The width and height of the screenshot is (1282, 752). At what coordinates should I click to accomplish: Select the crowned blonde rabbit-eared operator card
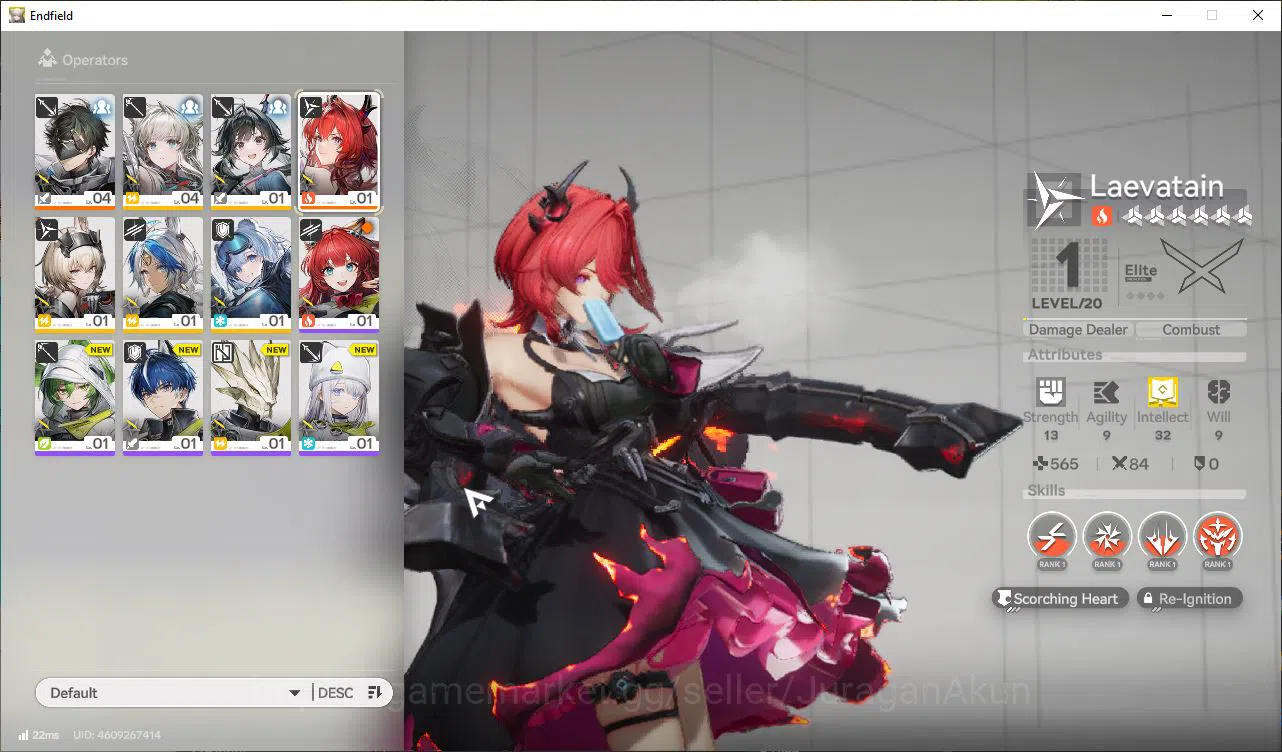[75, 274]
